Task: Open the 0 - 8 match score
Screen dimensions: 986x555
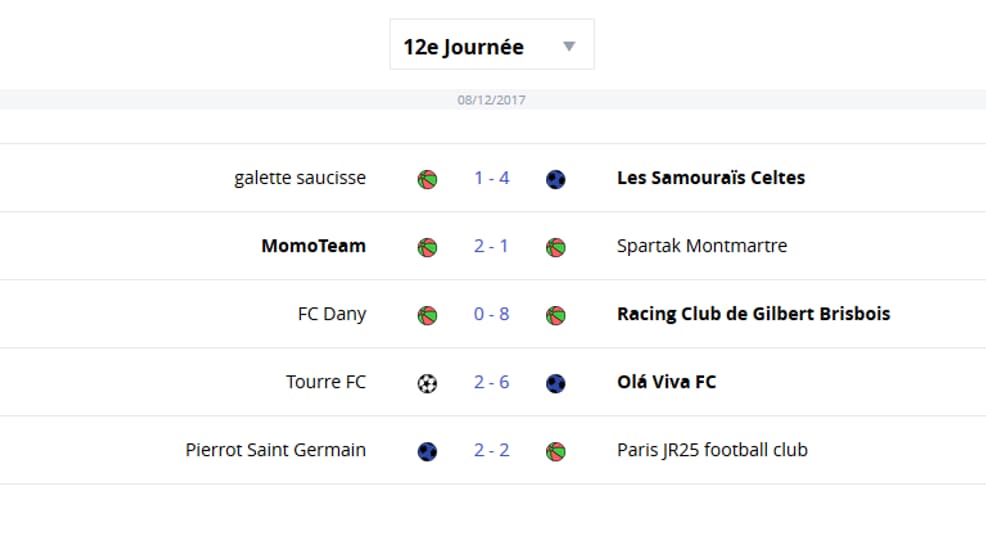Action: pos(492,314)
